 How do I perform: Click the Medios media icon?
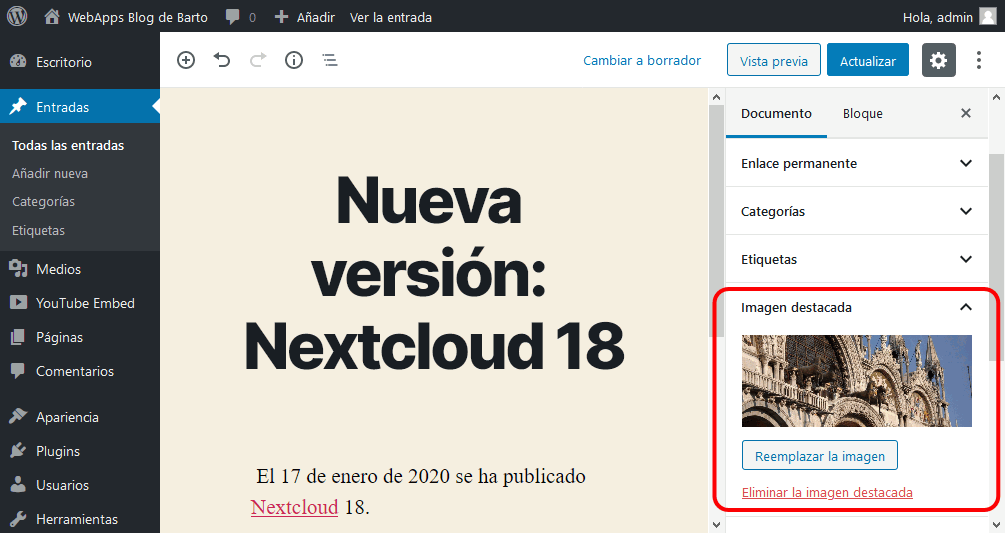(18, 268)
